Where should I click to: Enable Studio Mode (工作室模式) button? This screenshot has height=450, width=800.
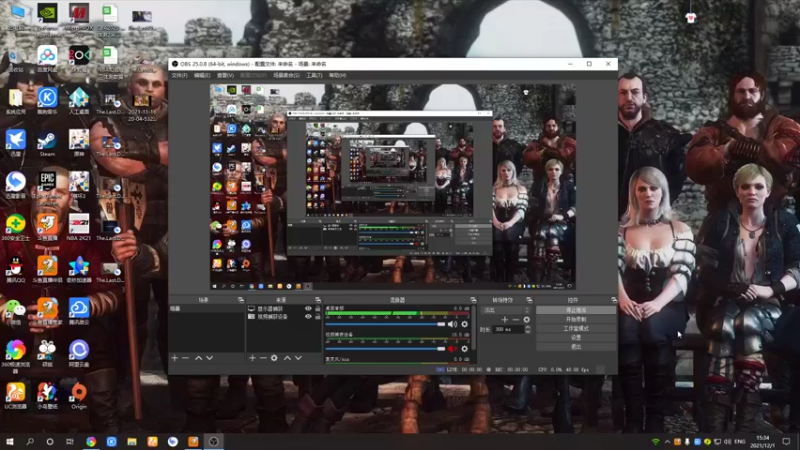[576, 329]
